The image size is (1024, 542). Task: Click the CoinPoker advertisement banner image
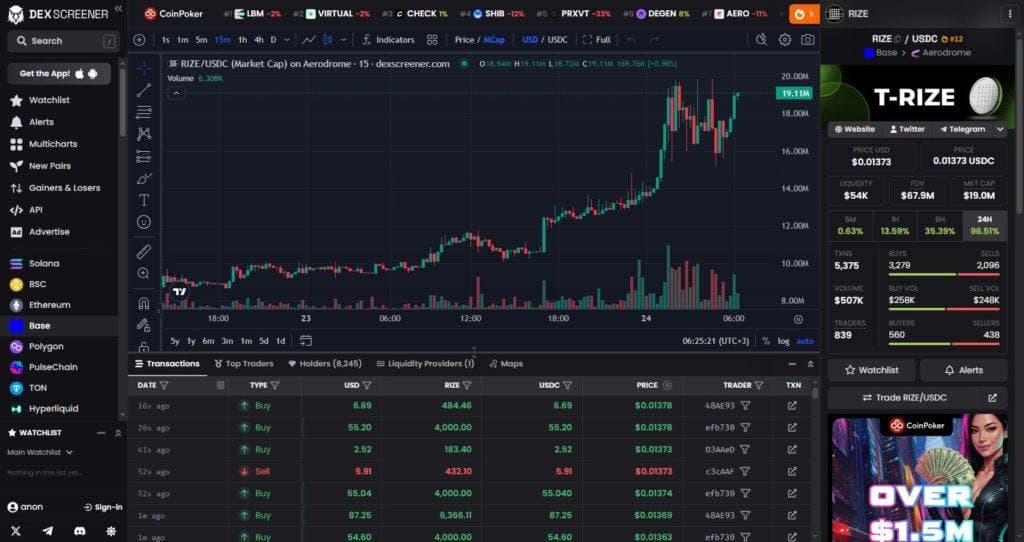tap(918, 478)
